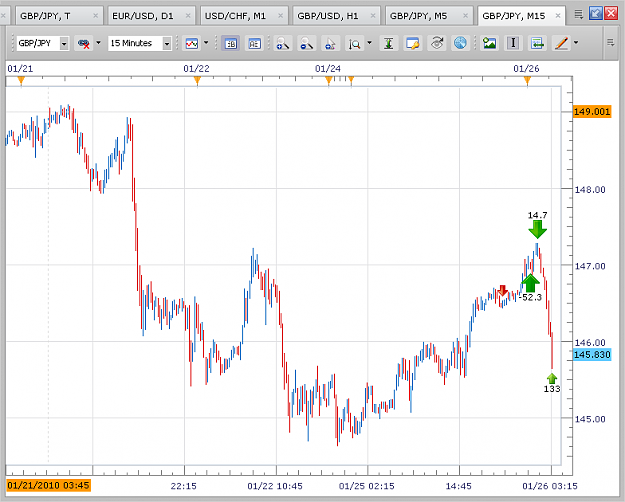Click the blue 145.830 current price label
Image resolution: width=625 pixels, height=502 pixels.
click(592, 354)
